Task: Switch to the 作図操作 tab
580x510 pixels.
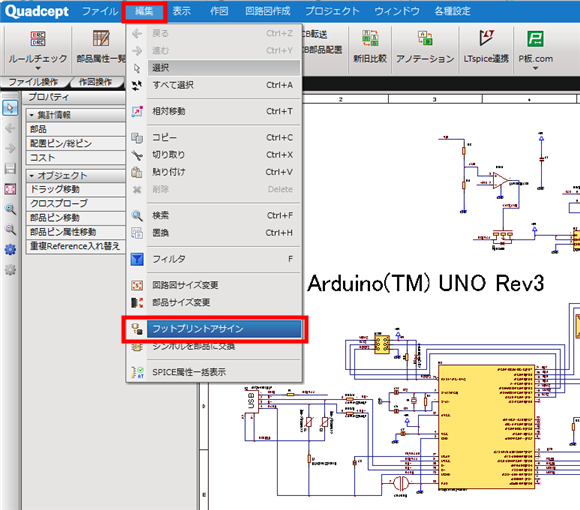Action: point(95,82)
